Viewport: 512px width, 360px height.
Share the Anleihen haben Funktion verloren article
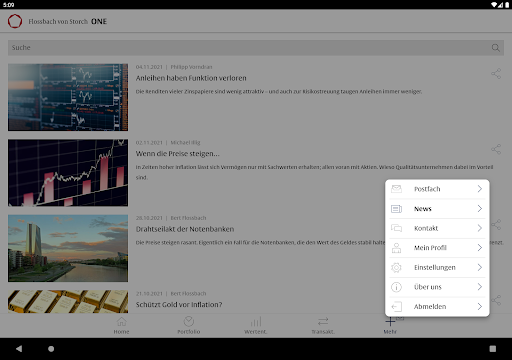[x=496, y=74]
